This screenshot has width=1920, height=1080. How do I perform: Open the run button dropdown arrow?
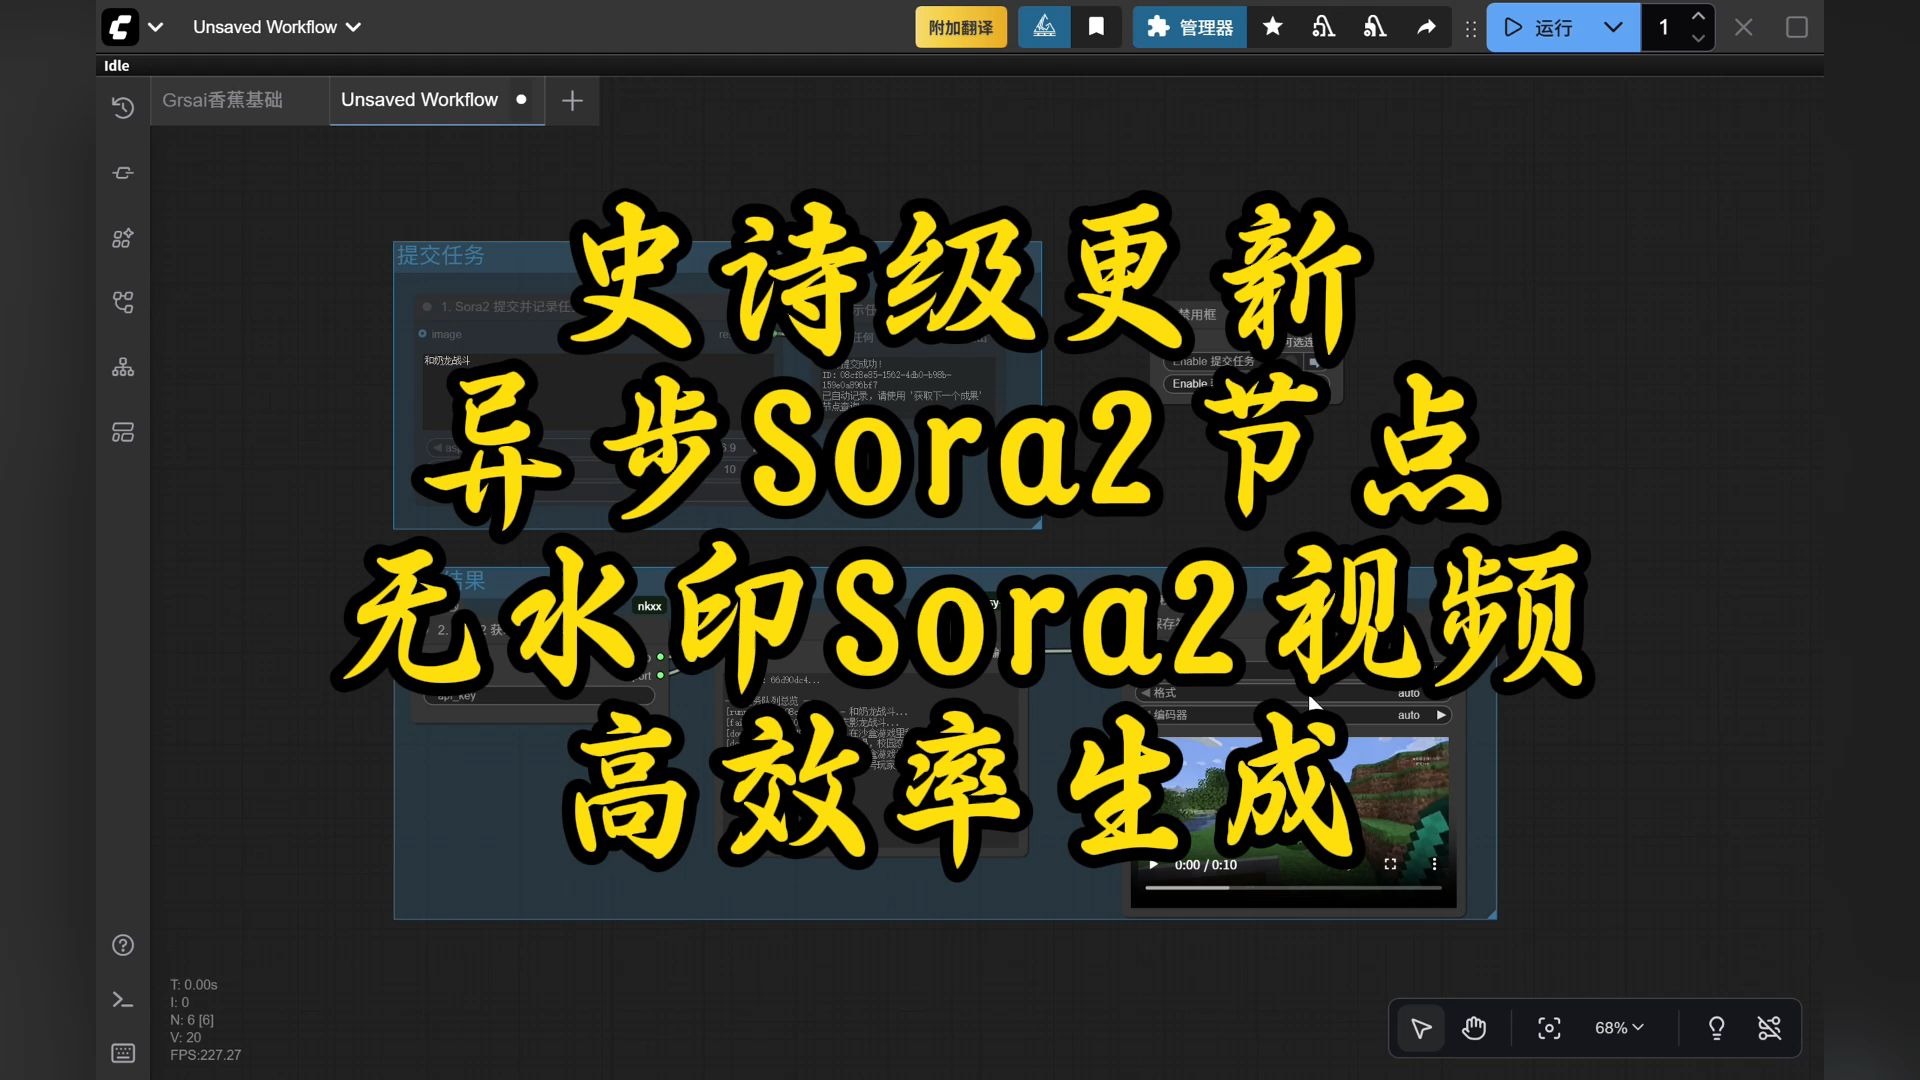point(1613,27)
